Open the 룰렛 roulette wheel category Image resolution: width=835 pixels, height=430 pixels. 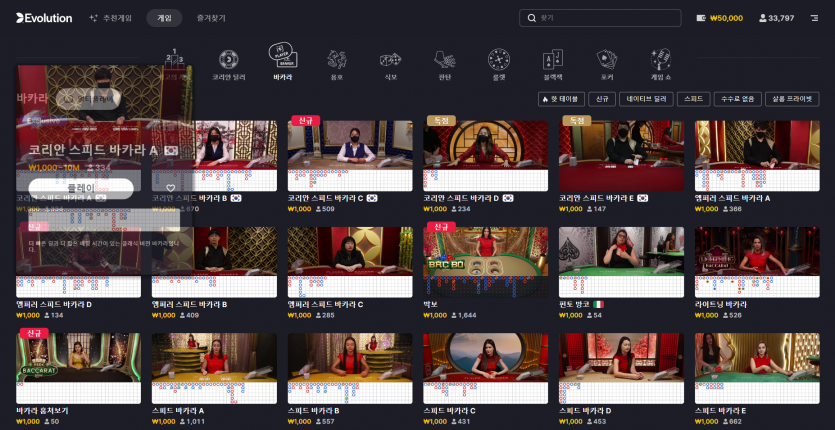tap(499, 66)
